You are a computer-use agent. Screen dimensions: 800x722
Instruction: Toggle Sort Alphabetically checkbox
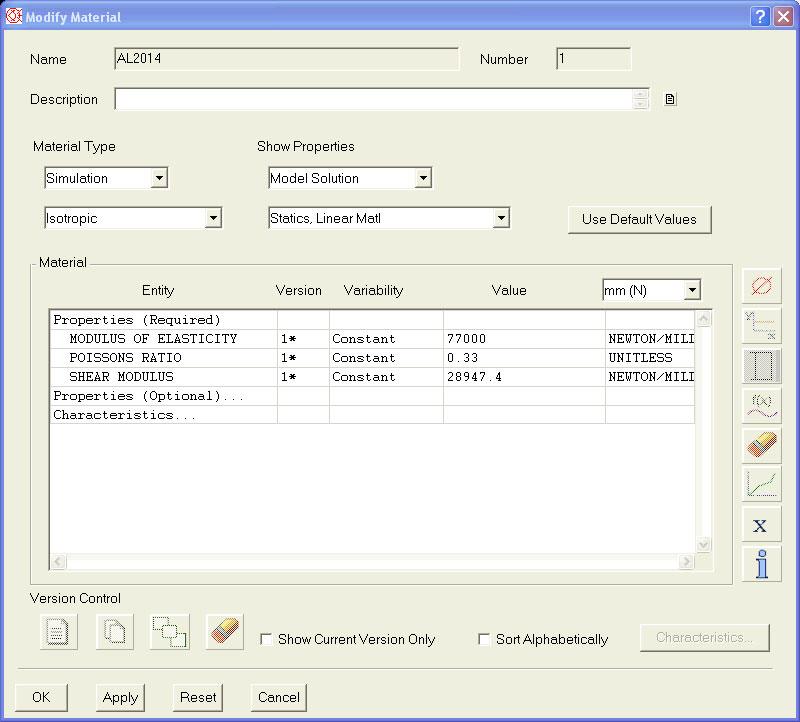click(x=484, y=639)
